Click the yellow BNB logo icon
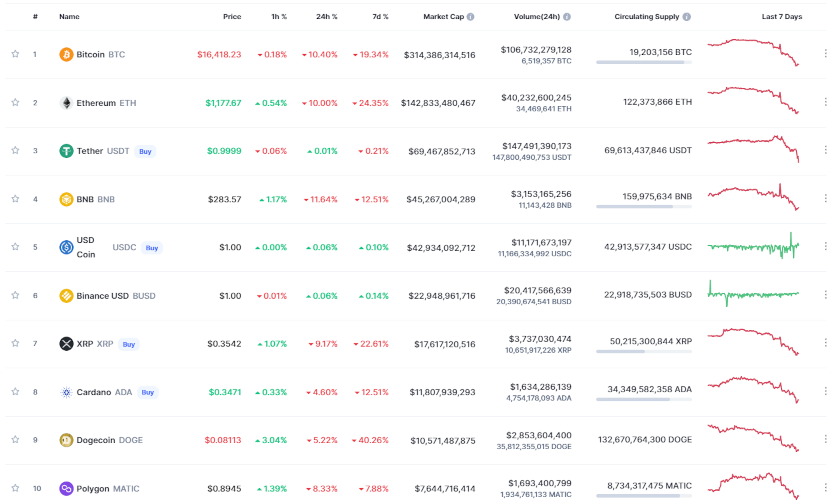836x503 pixels. point(66,199)
